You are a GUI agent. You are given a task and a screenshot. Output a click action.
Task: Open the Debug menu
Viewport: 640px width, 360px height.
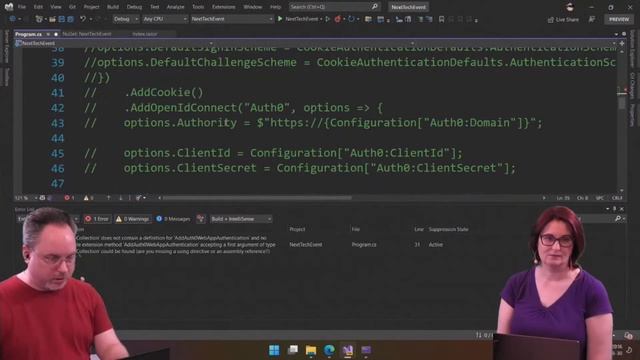pos(134,7)
